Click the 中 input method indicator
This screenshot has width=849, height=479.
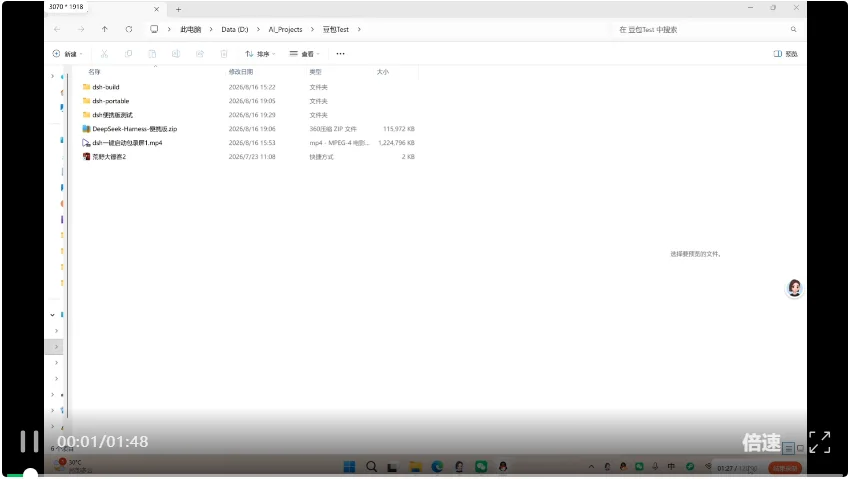coord(671,467)
